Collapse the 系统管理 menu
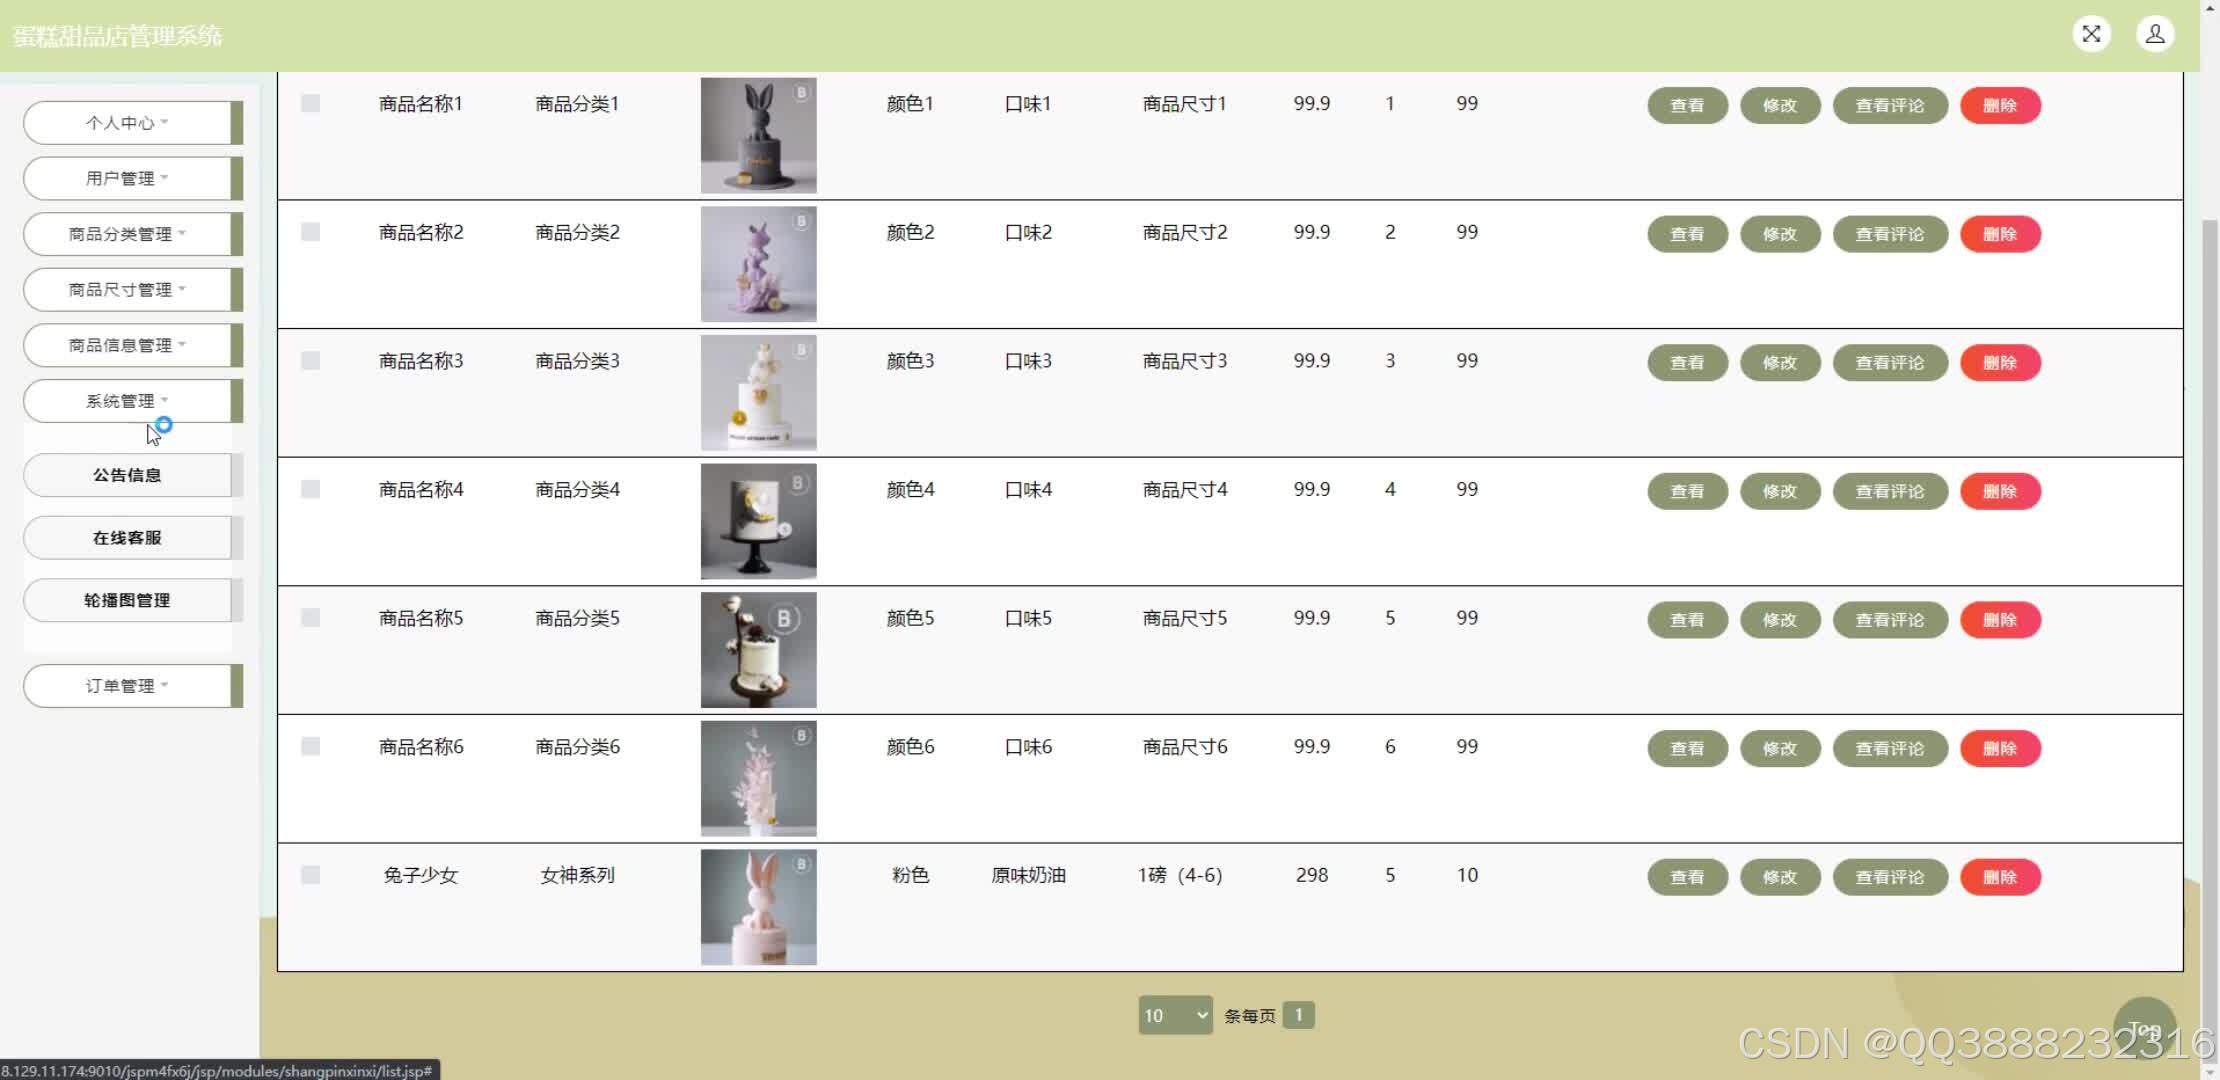 [127, 401]
